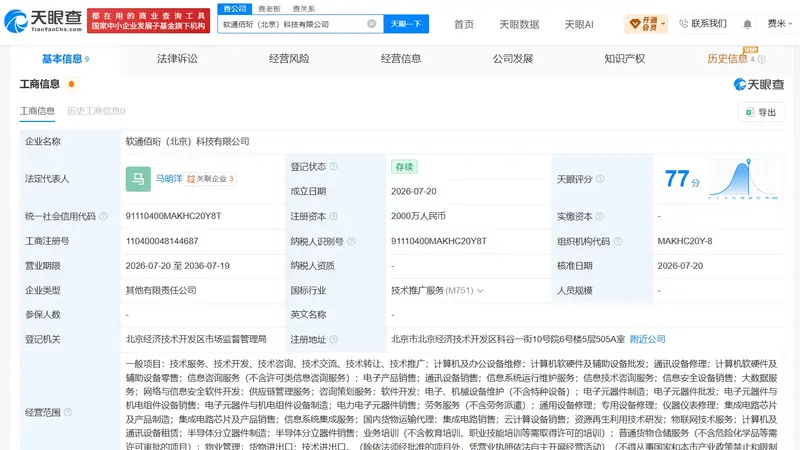This screenshot has width=800, height=450.
Task: Click the help icon beside 纳税人识别号
Action: pyautogui.click(x=351, y=241)
